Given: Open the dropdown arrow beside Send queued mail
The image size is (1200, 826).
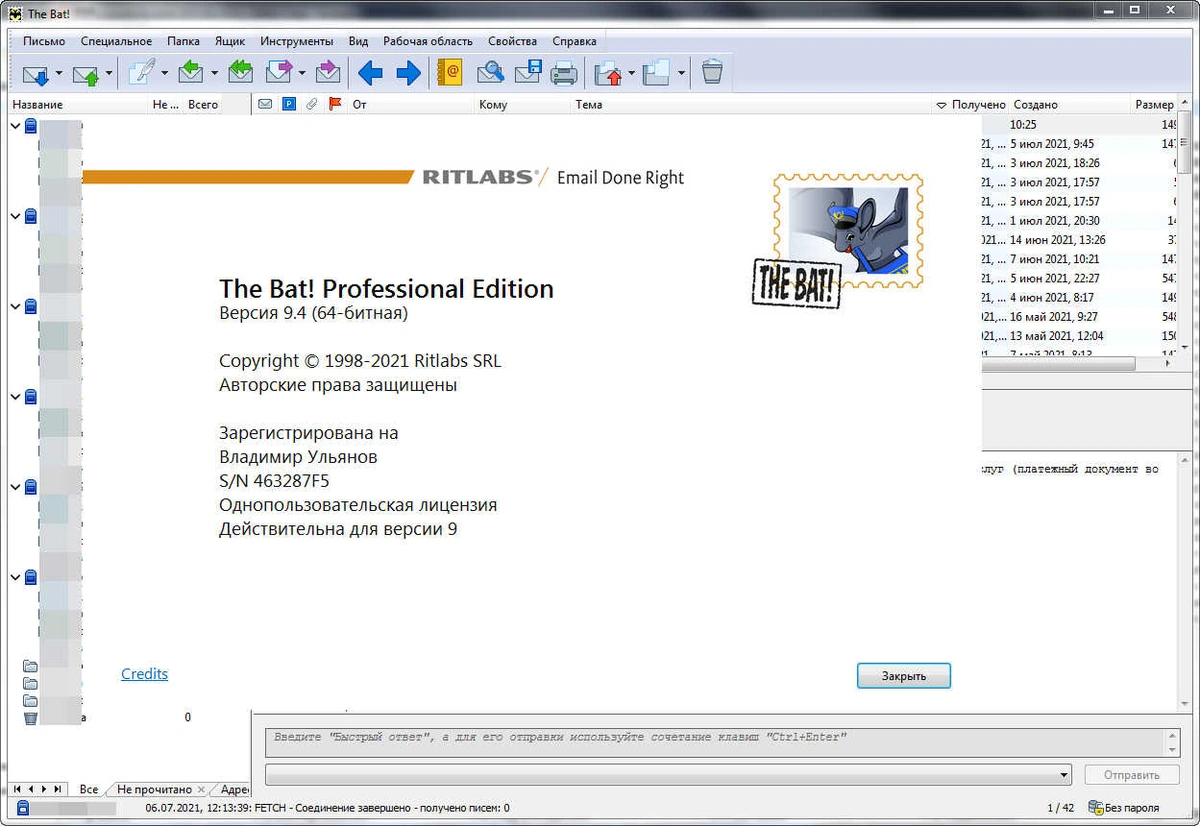Looking at the screenshot, I should tap(108, 73).
